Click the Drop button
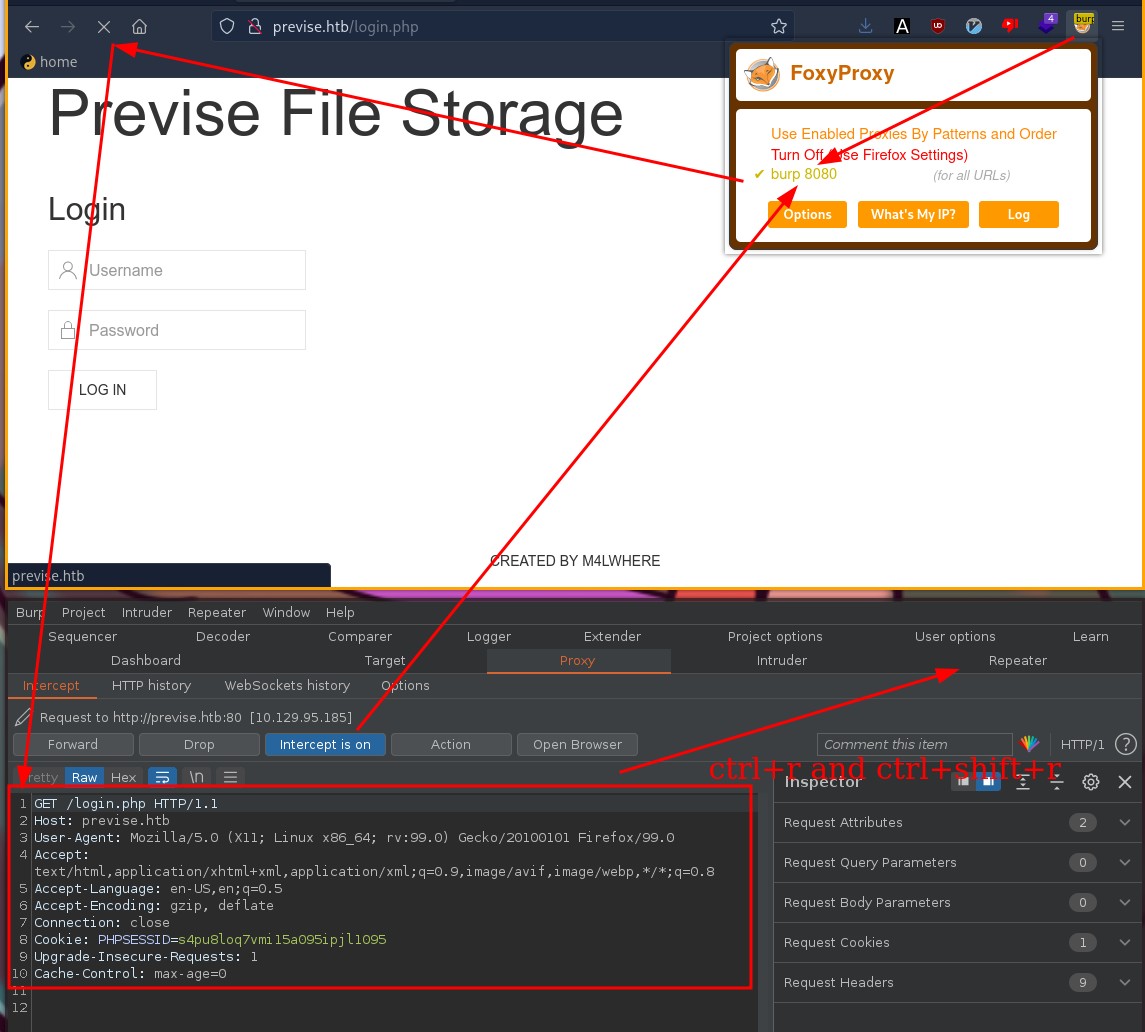Viewport: 1145px width, 1032px height. coord(199,744)
